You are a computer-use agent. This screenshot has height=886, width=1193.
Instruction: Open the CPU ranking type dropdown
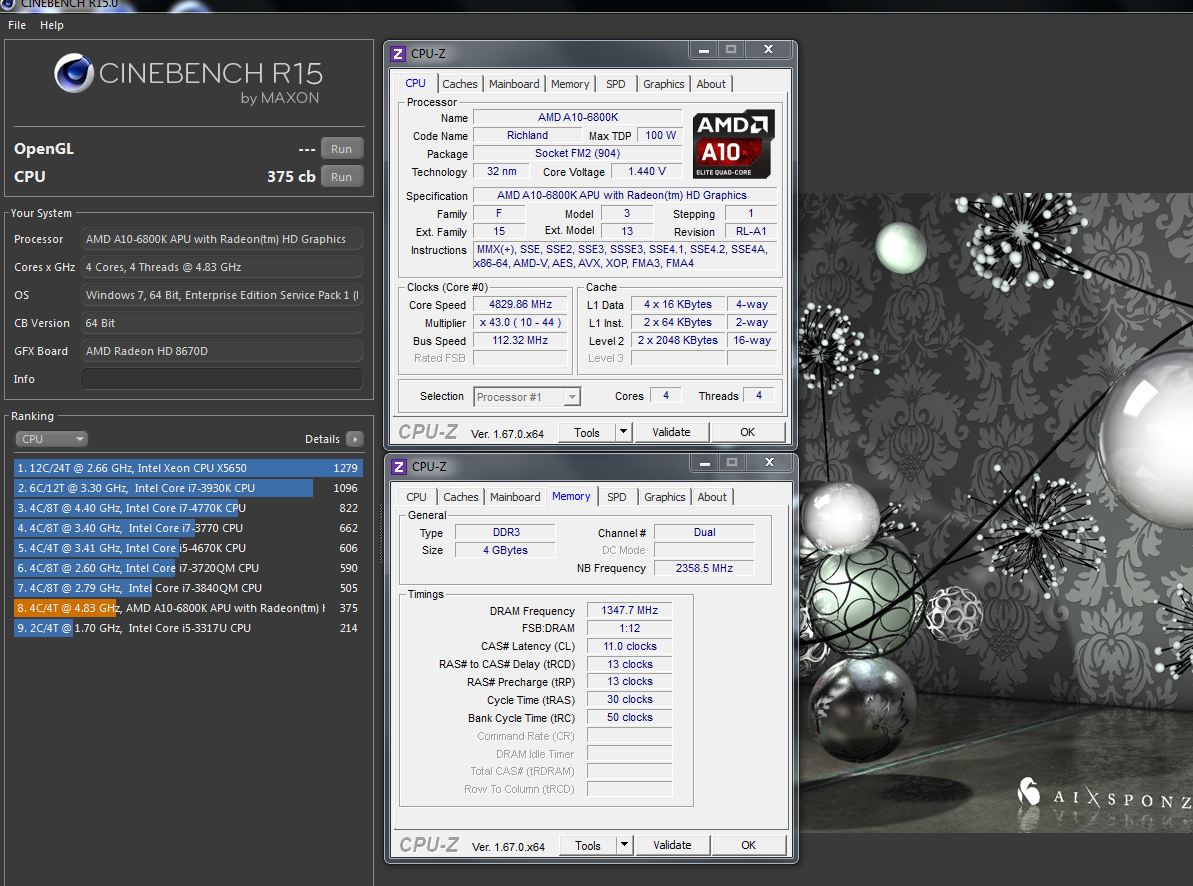[x=51, y=439]
